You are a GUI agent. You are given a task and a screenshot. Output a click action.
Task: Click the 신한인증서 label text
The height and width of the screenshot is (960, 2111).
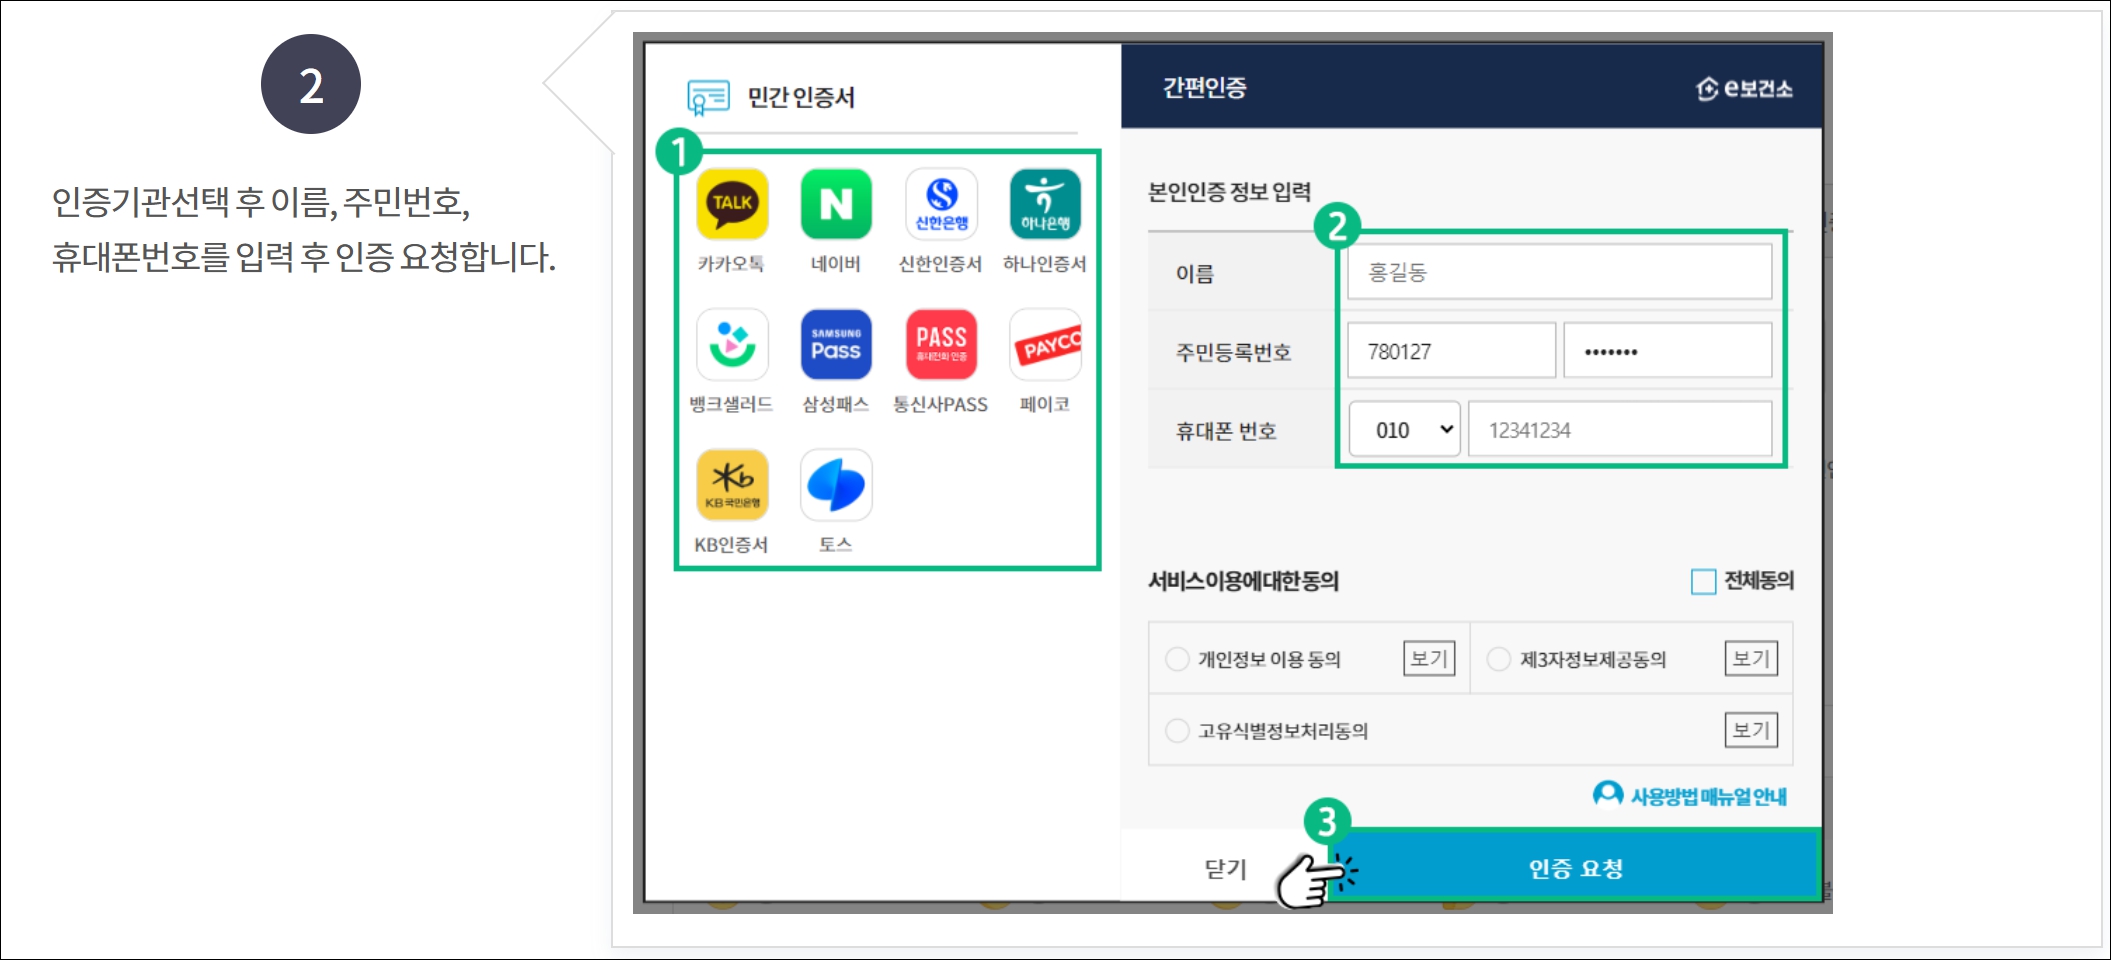[x=940, y=264]
